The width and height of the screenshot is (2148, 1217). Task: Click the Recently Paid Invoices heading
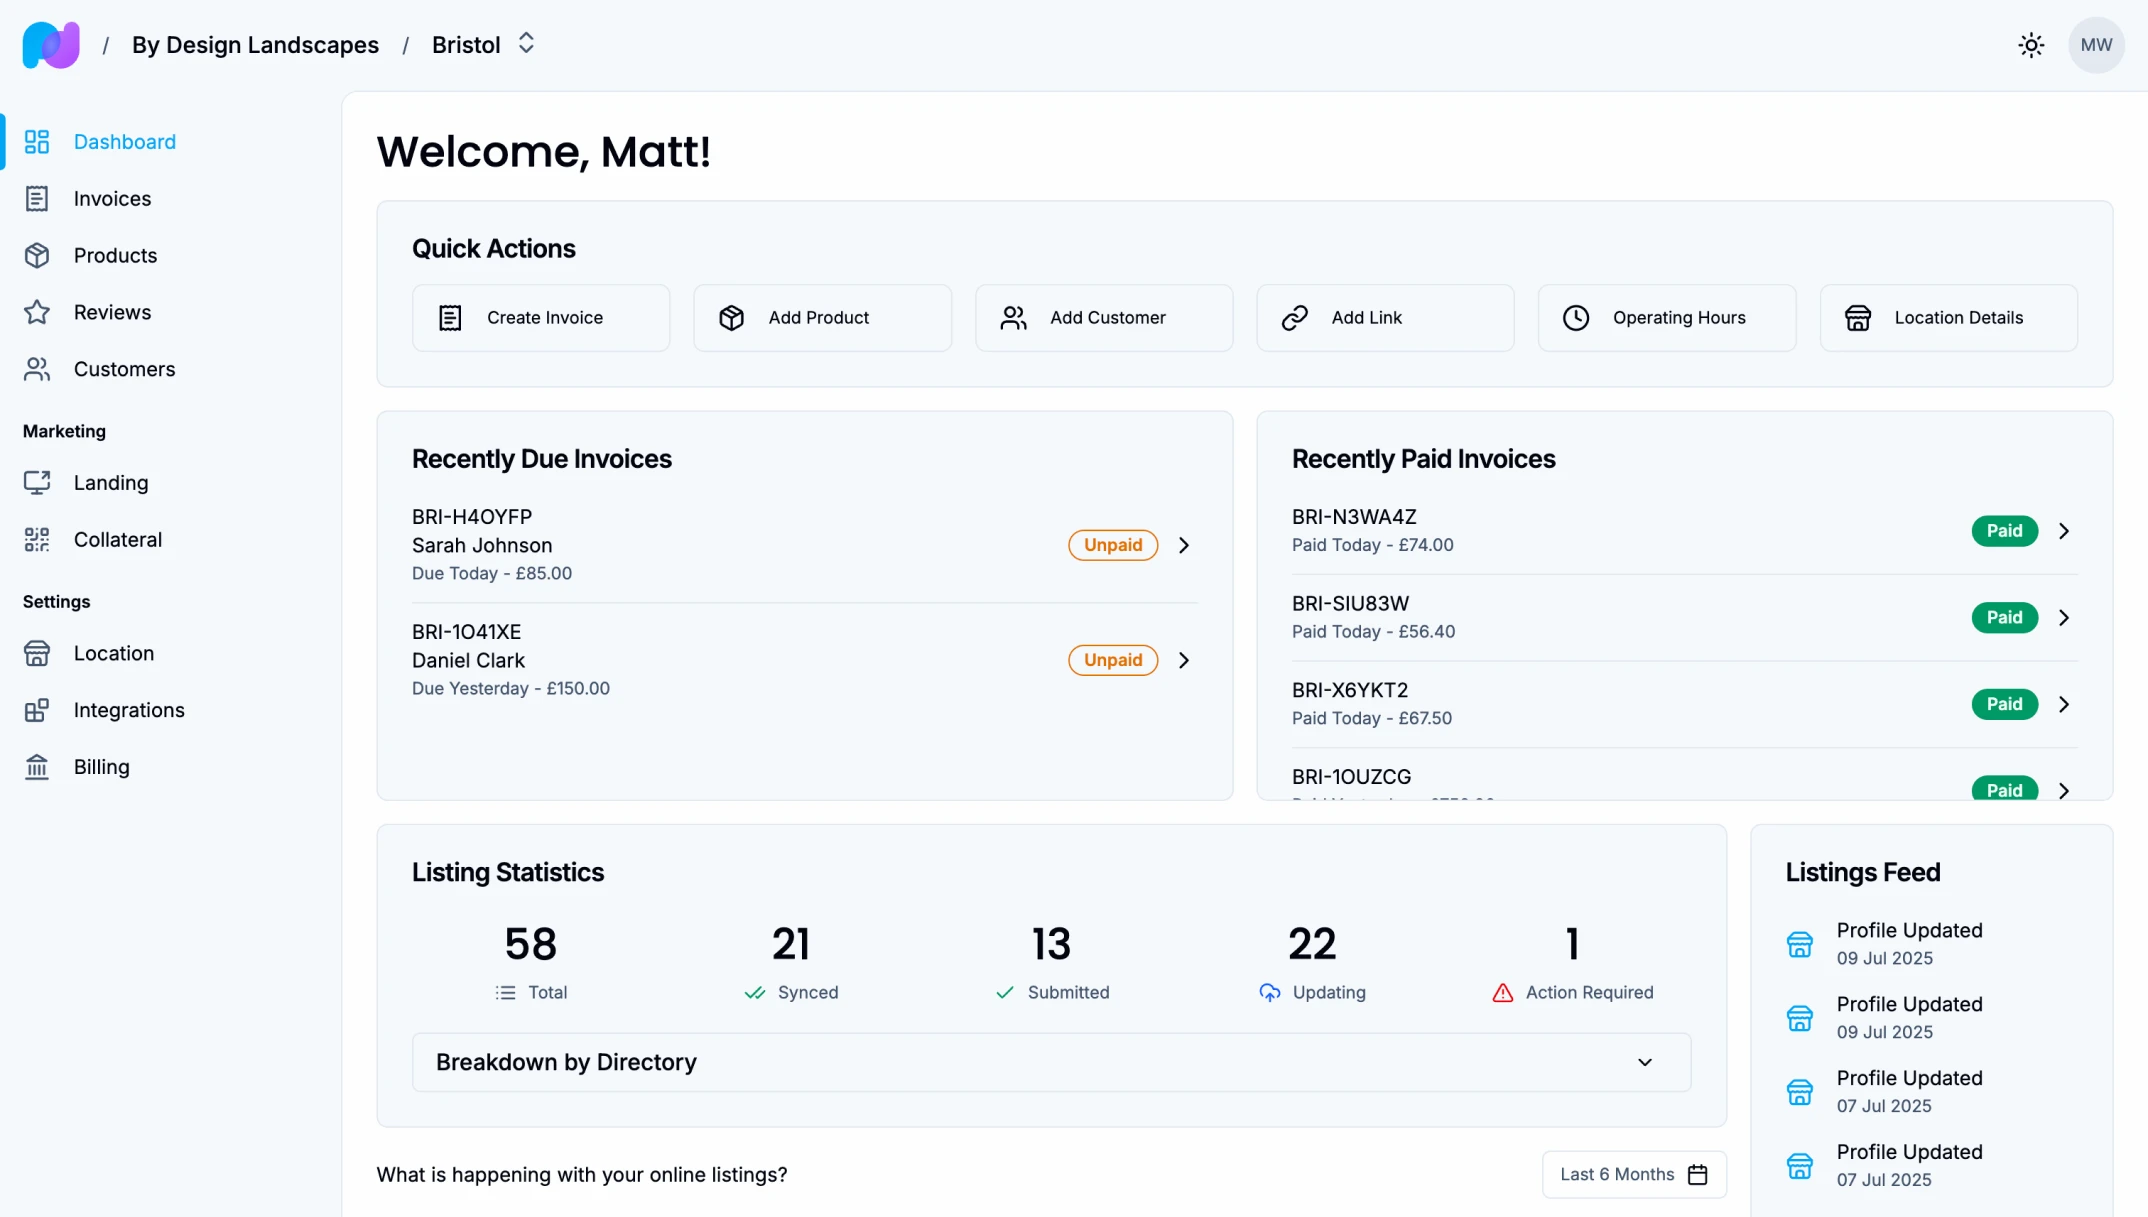pyautogui.click(x=1423, y=459)
